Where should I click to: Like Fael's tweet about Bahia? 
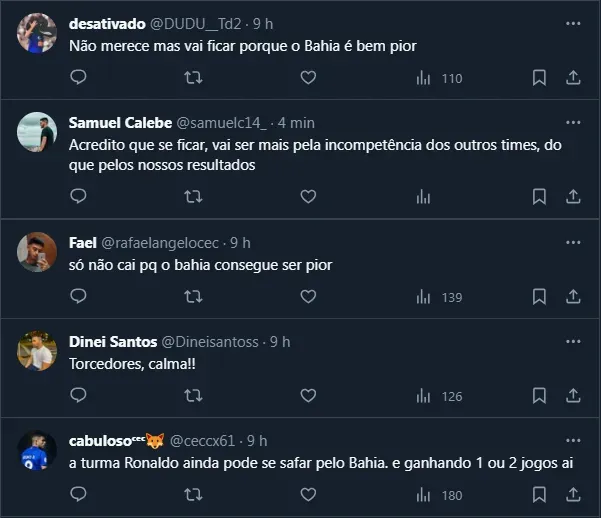point(308,296)
